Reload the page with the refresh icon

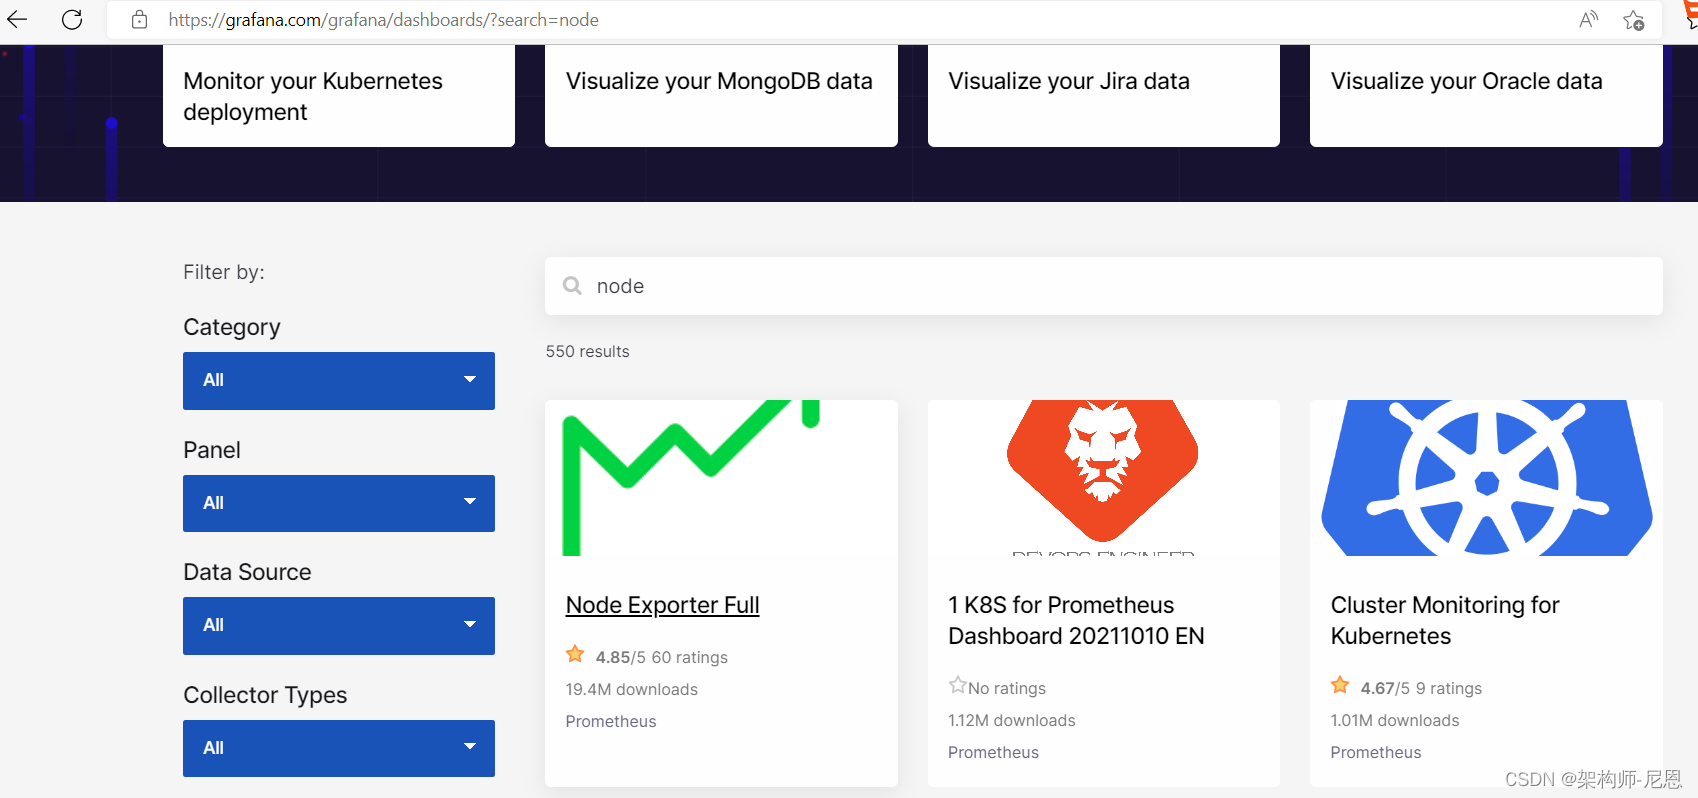pos(72,19)
